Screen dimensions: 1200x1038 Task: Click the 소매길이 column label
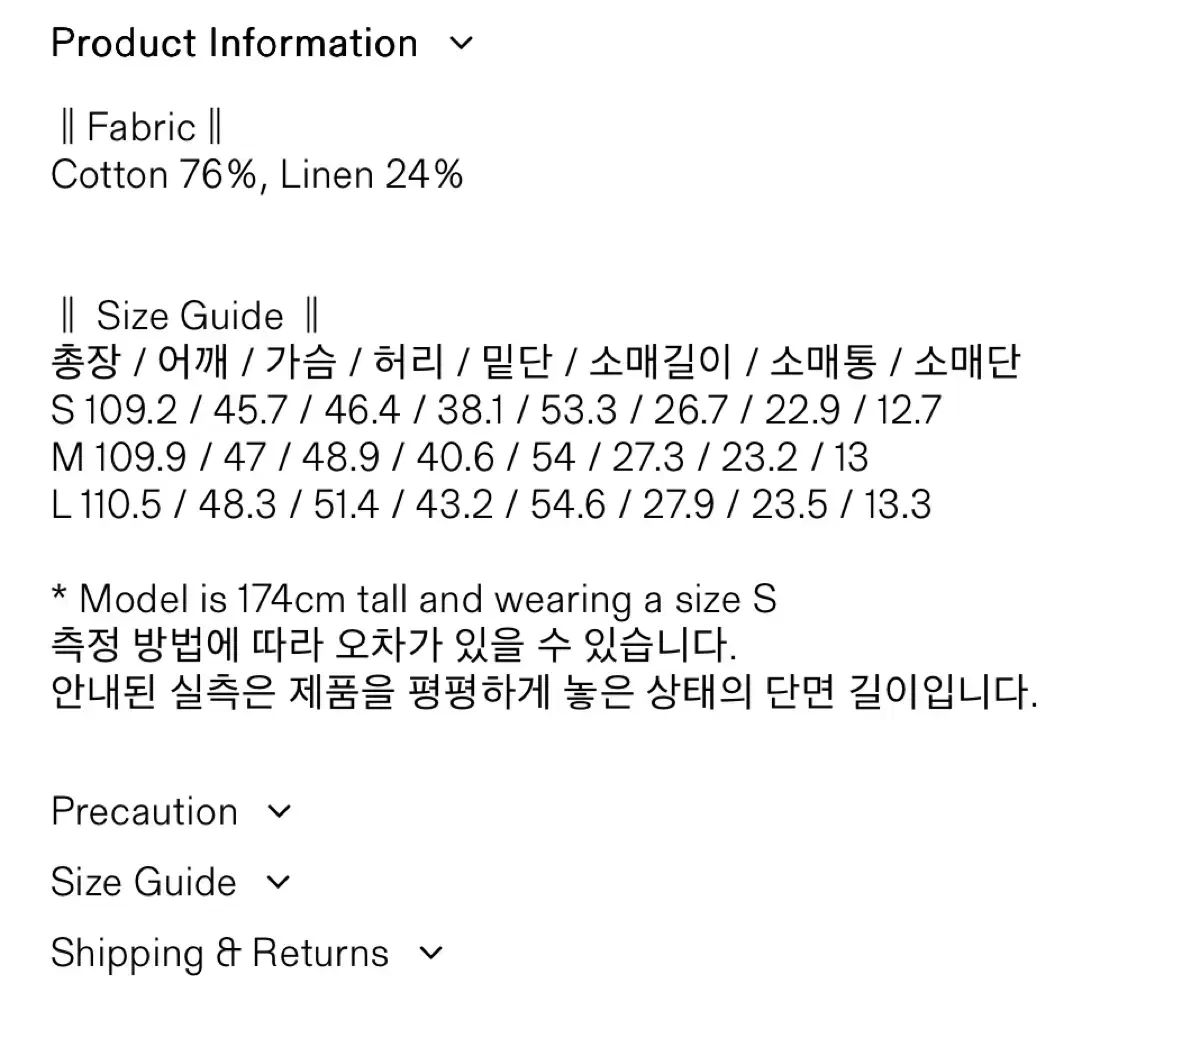pos(660,362)
